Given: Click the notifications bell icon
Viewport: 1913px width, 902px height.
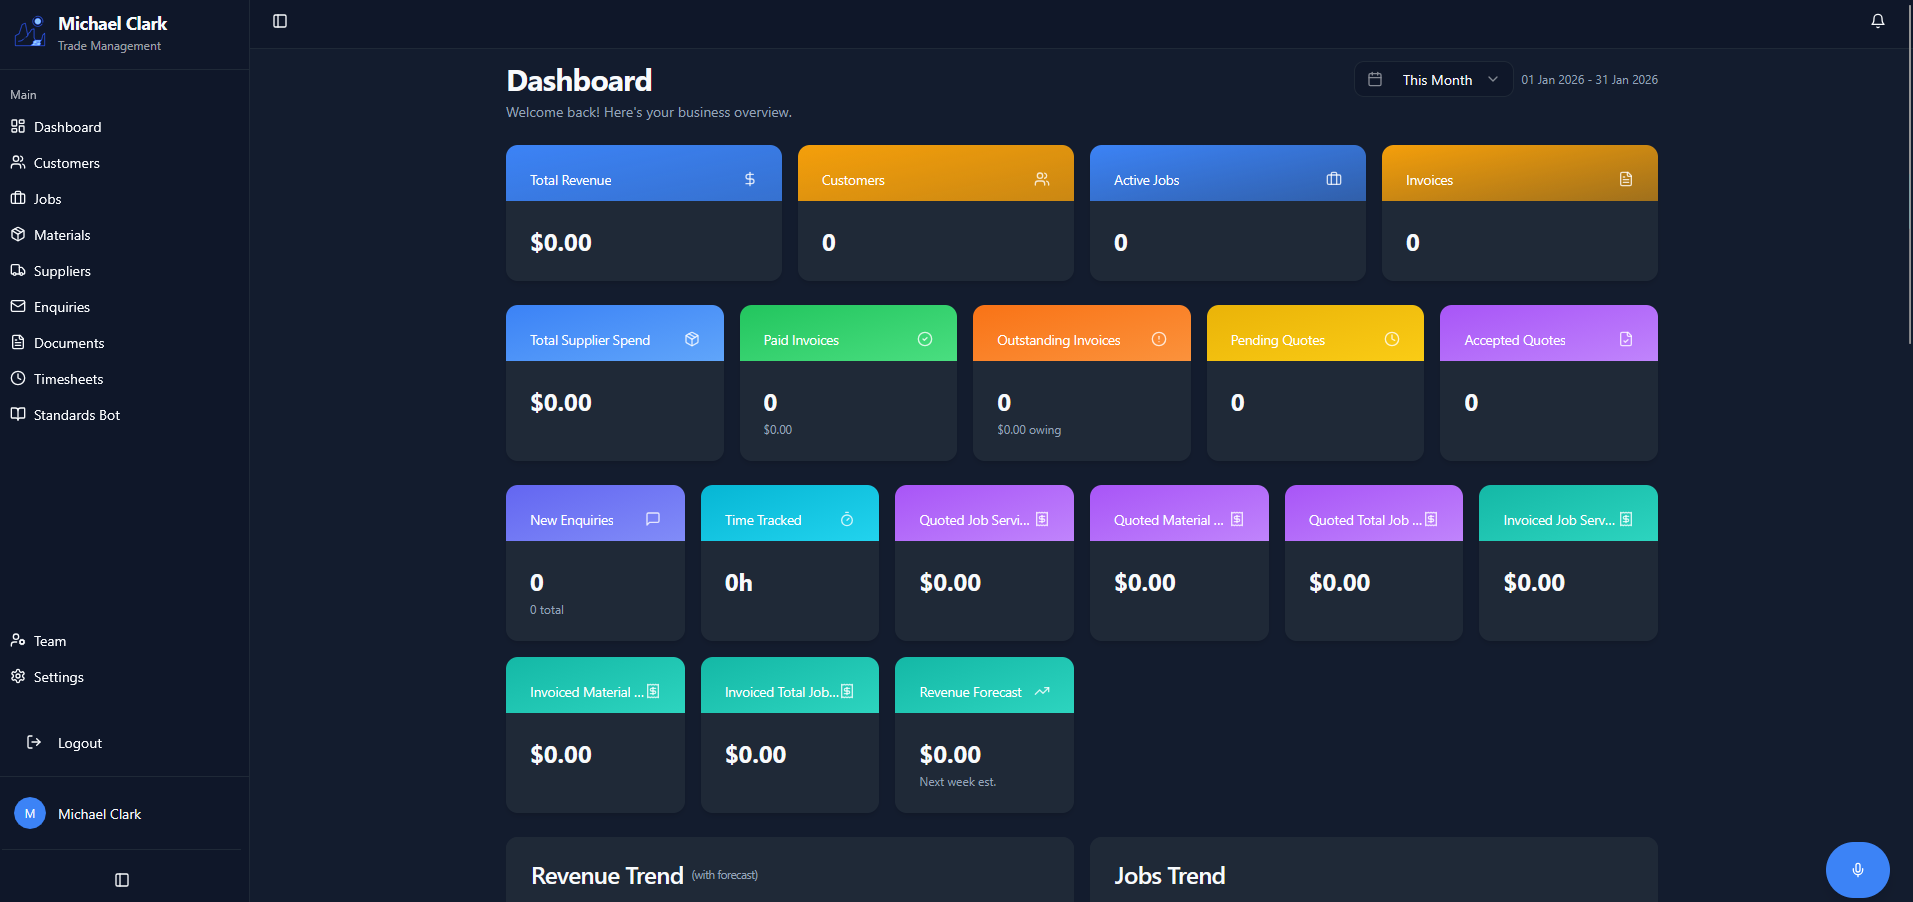Looking at the screenshot, I should [1877, 21].
